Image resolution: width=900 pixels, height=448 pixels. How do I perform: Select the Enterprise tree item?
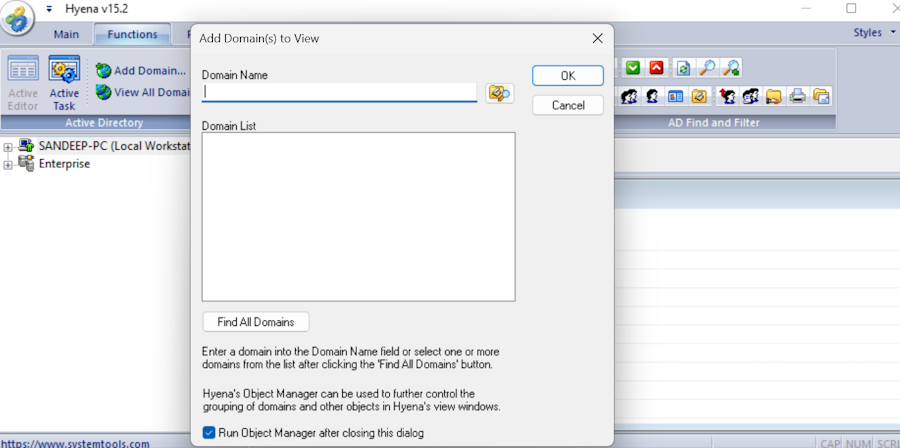click(x=64, y=163)
